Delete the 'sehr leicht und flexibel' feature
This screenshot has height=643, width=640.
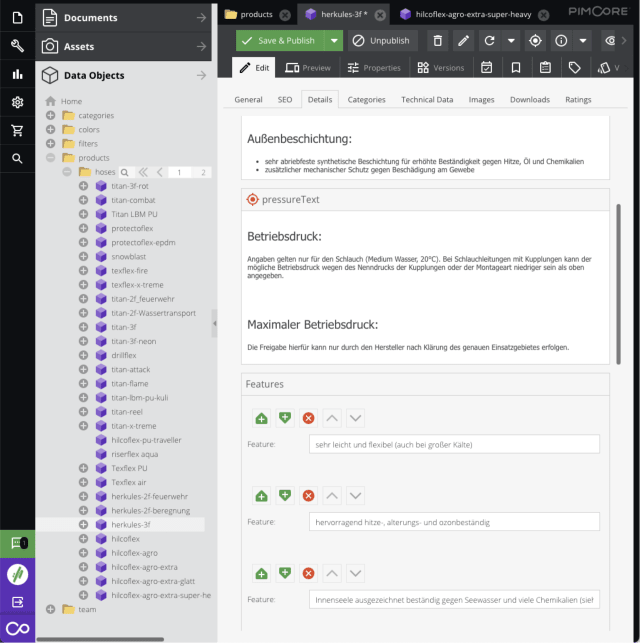[308, 417]
